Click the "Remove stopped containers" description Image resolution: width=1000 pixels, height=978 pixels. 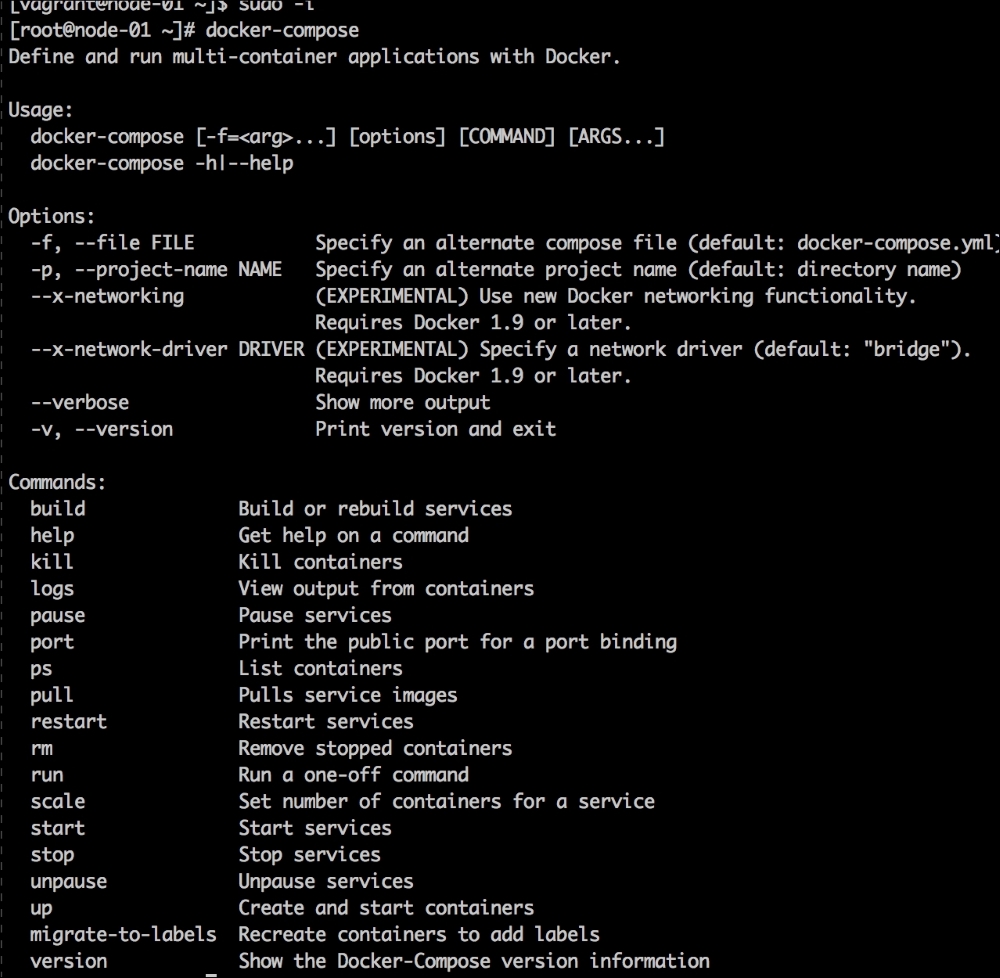(x=375, y=749)
